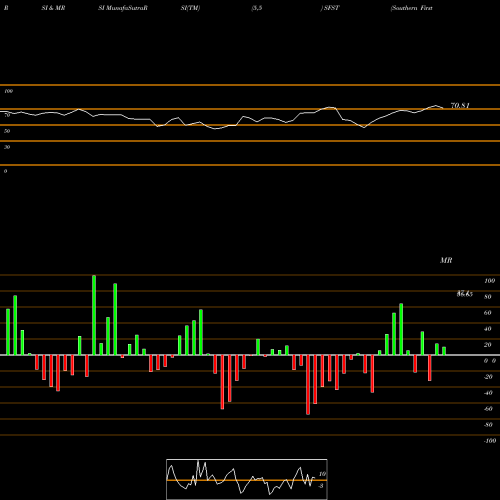Click the tallest green bar in MR histogram
The height and width of the screenshot is (500, 500).
[94, 315]
